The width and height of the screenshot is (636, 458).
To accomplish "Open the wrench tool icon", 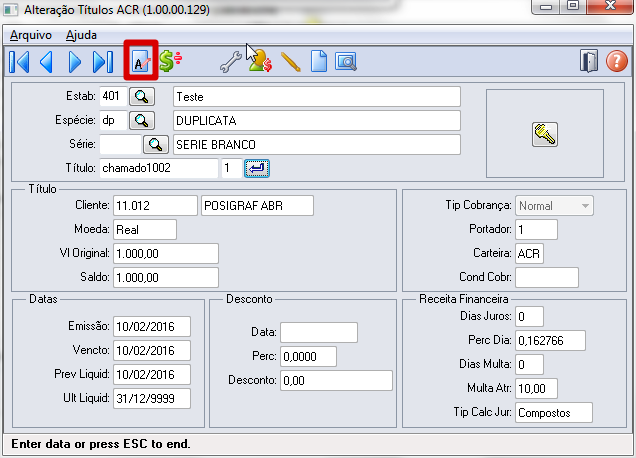I will coord(231,62).
